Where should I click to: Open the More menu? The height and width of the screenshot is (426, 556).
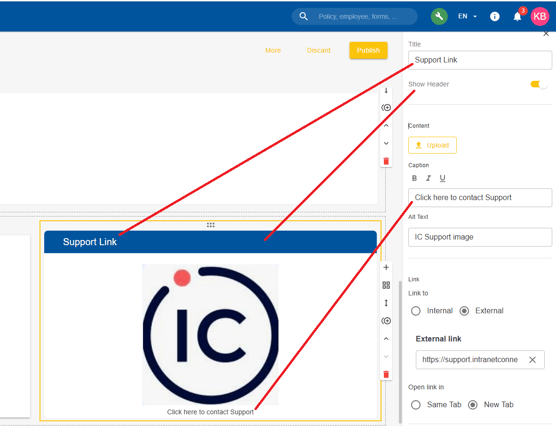click(273, 50)
